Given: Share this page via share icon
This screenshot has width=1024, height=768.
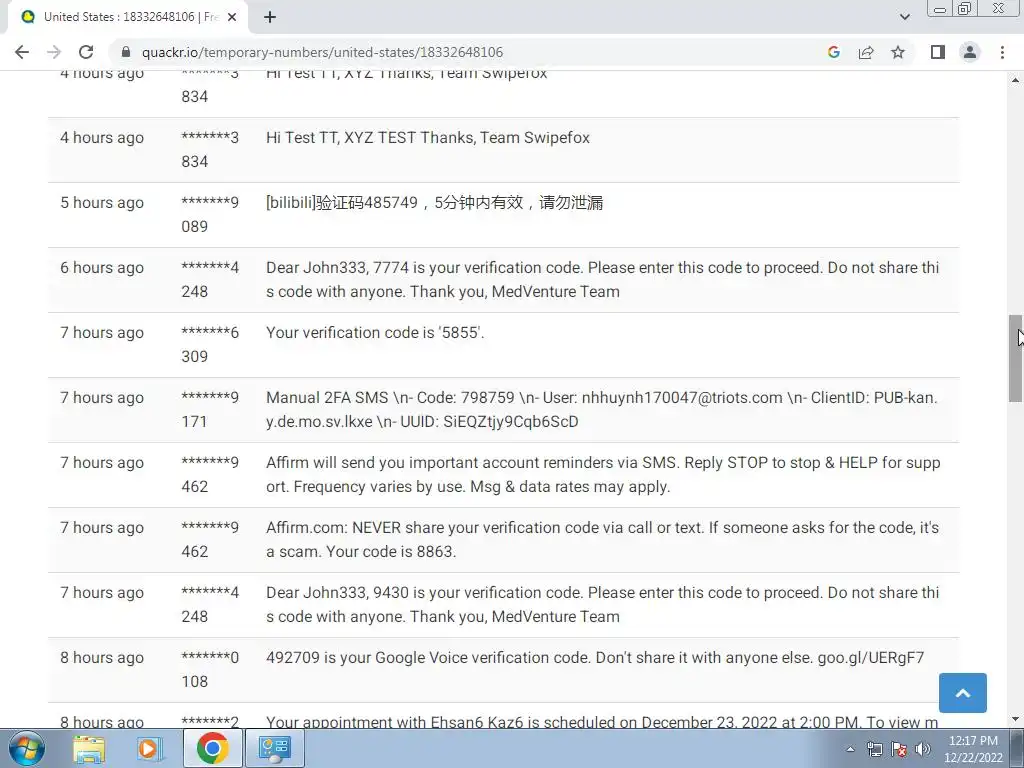Looking at the screenshot, I should point(866,52).
